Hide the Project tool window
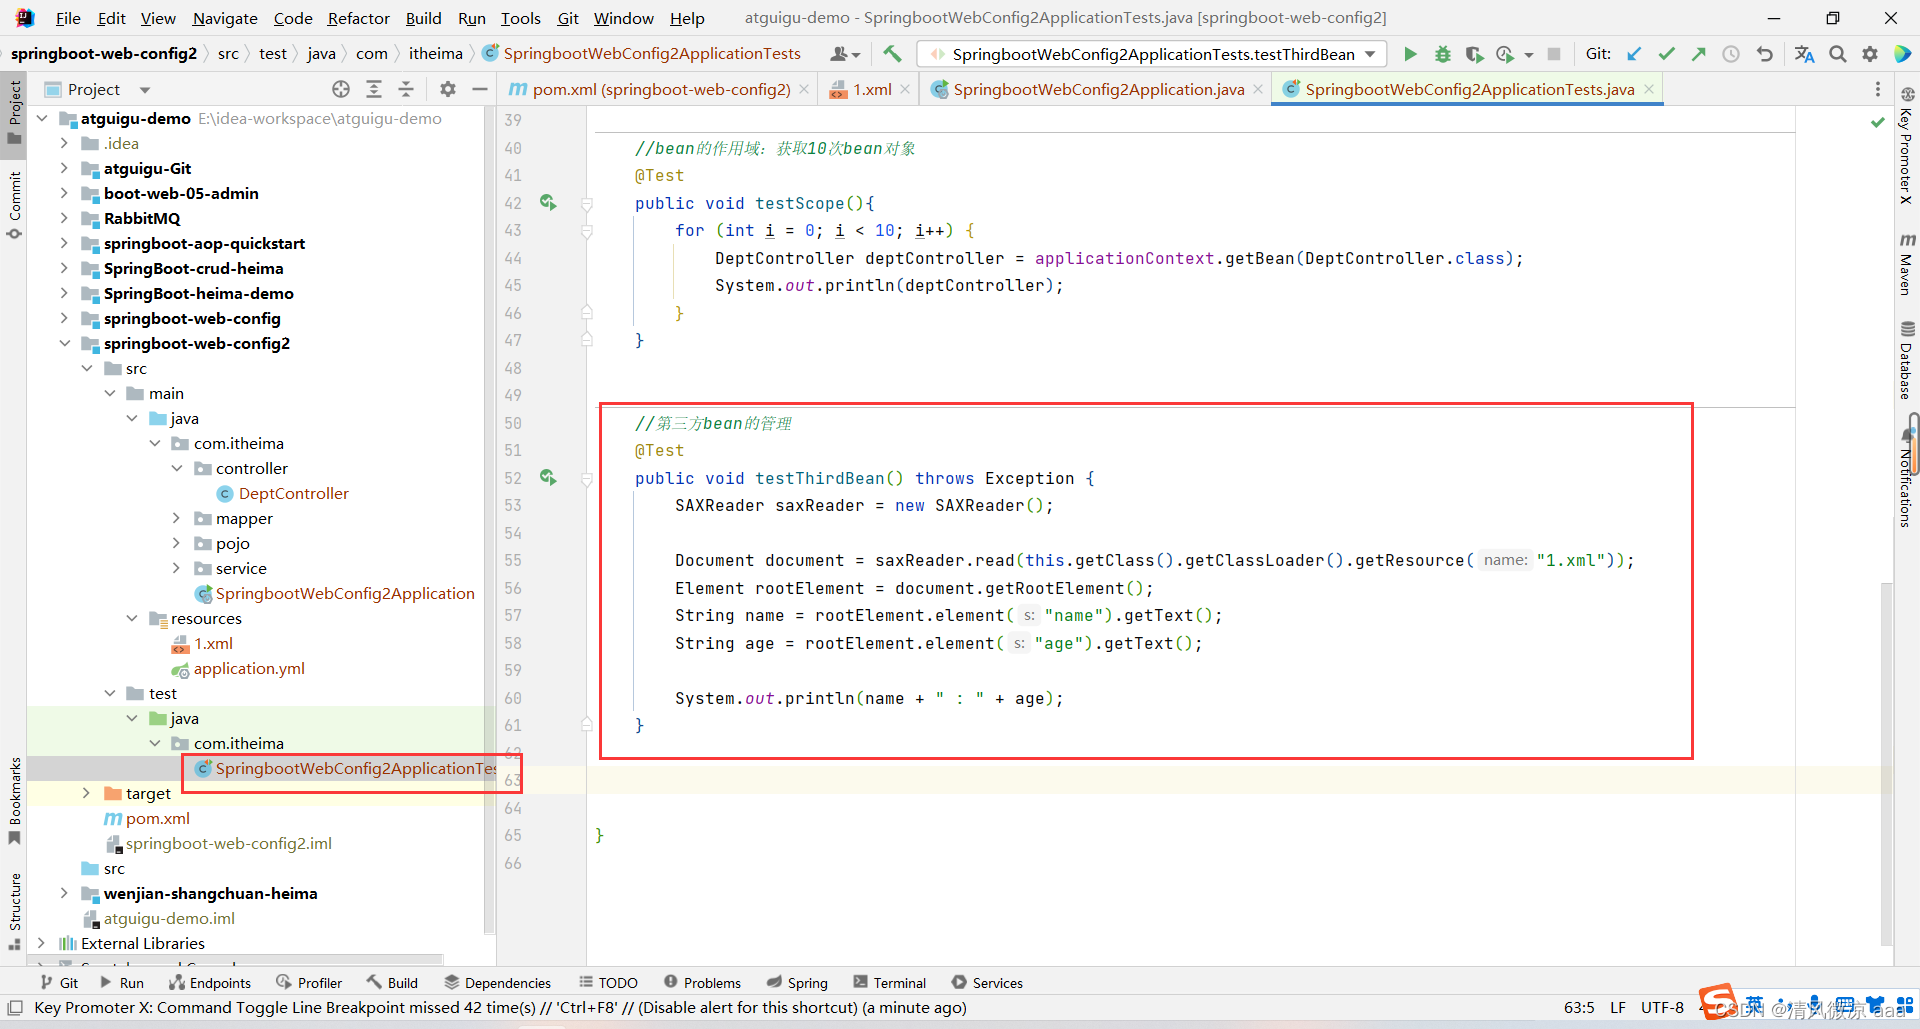 click(480, 89)
